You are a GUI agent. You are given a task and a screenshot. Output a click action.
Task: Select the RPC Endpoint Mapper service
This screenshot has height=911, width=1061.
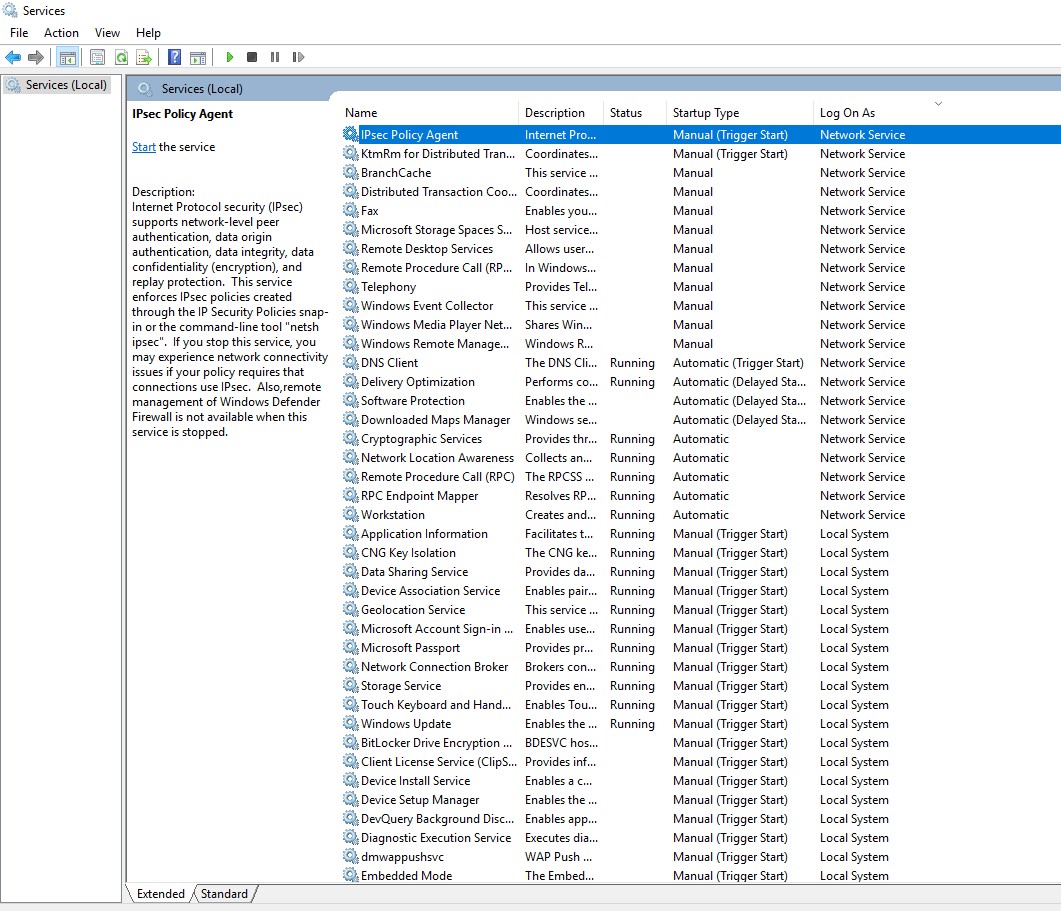click(700, 495)
